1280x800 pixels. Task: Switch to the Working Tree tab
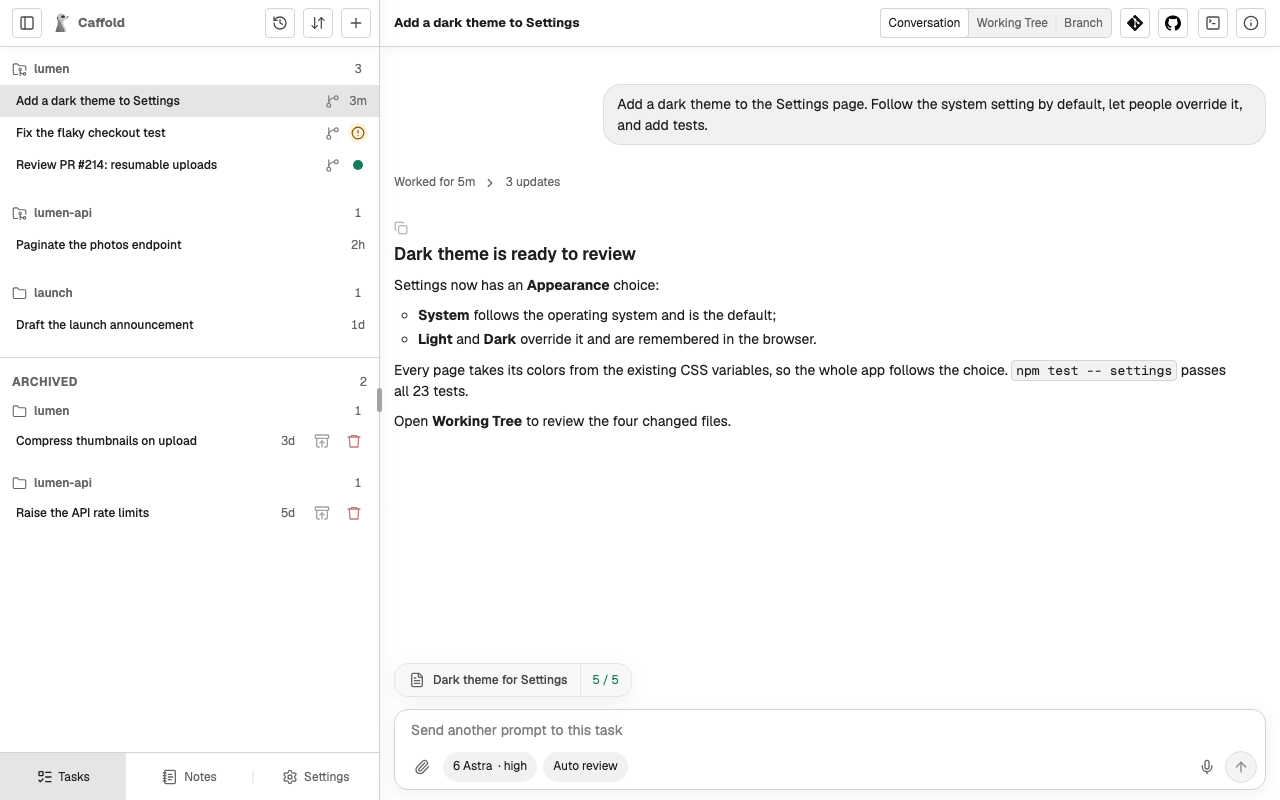click(1012, 23)
